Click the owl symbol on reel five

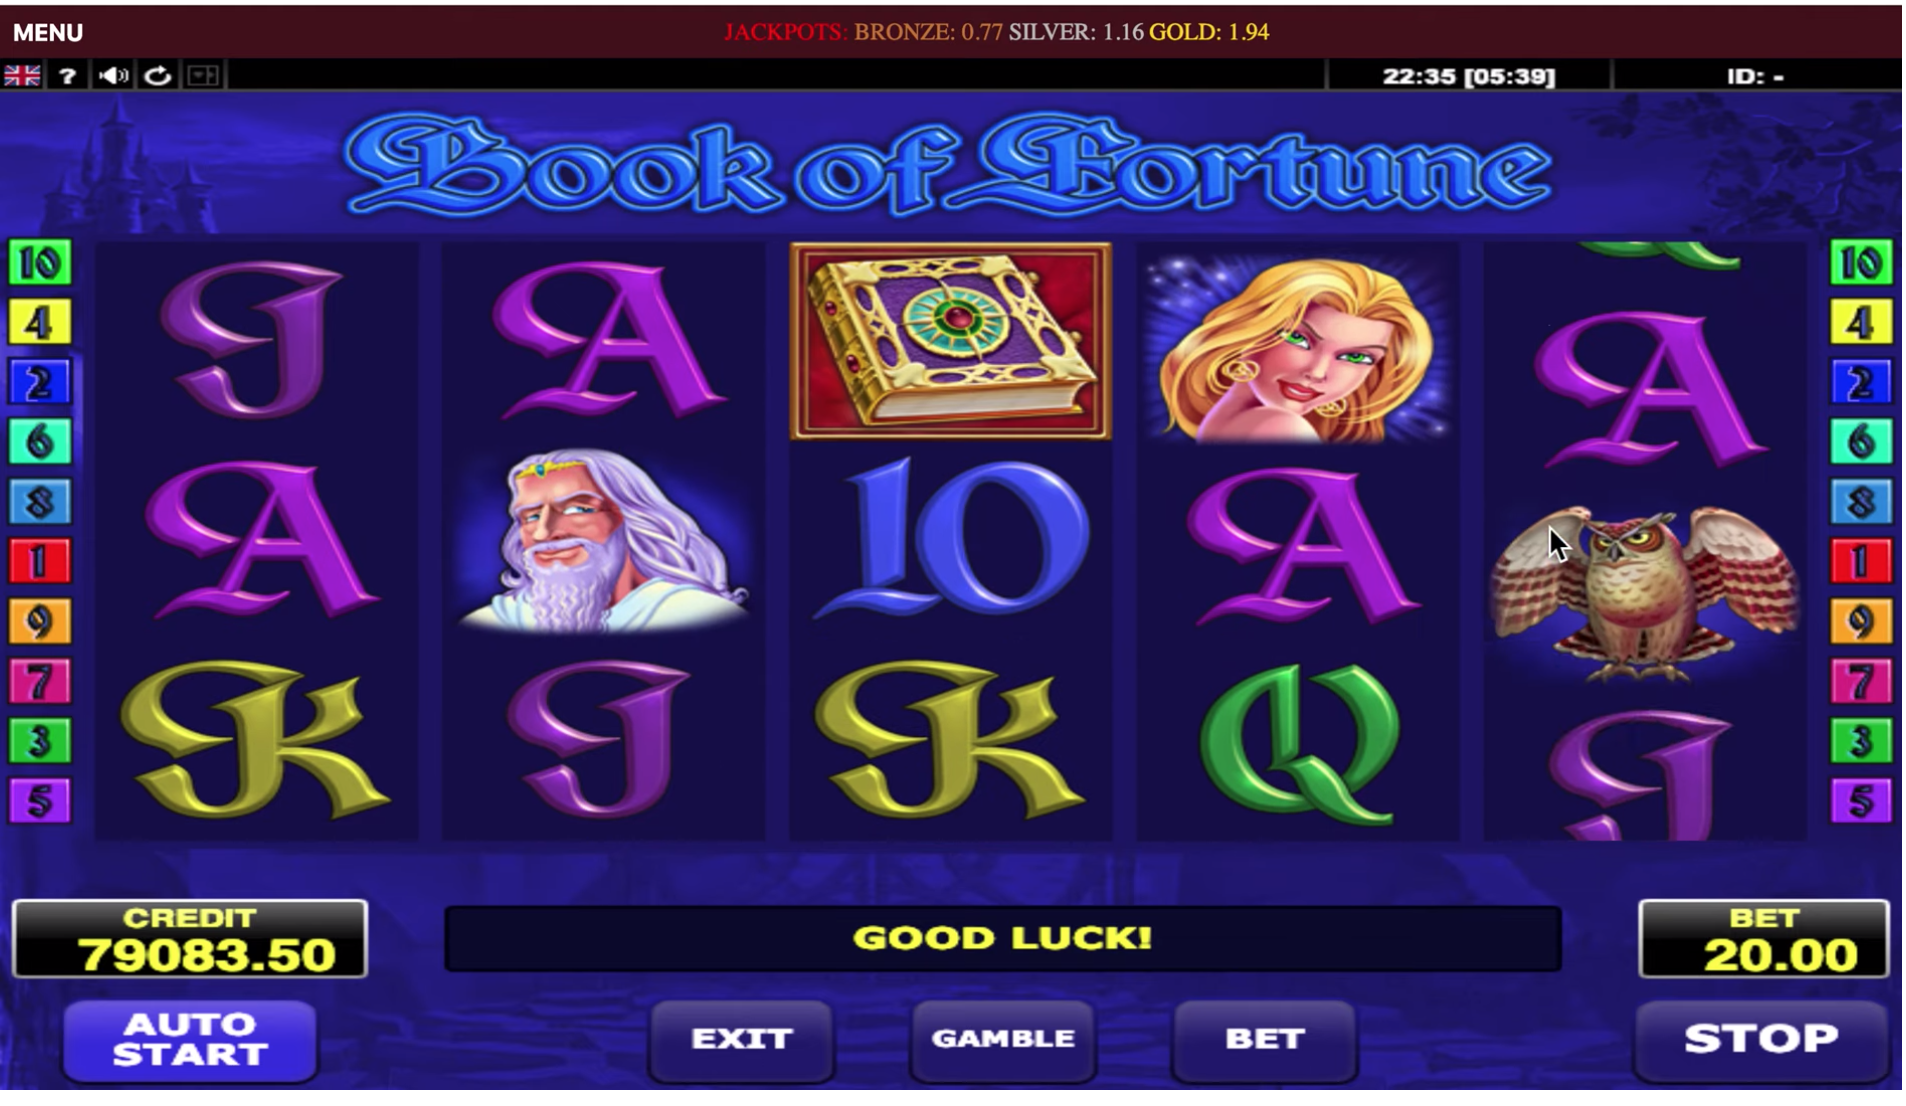pos(1643,592)
